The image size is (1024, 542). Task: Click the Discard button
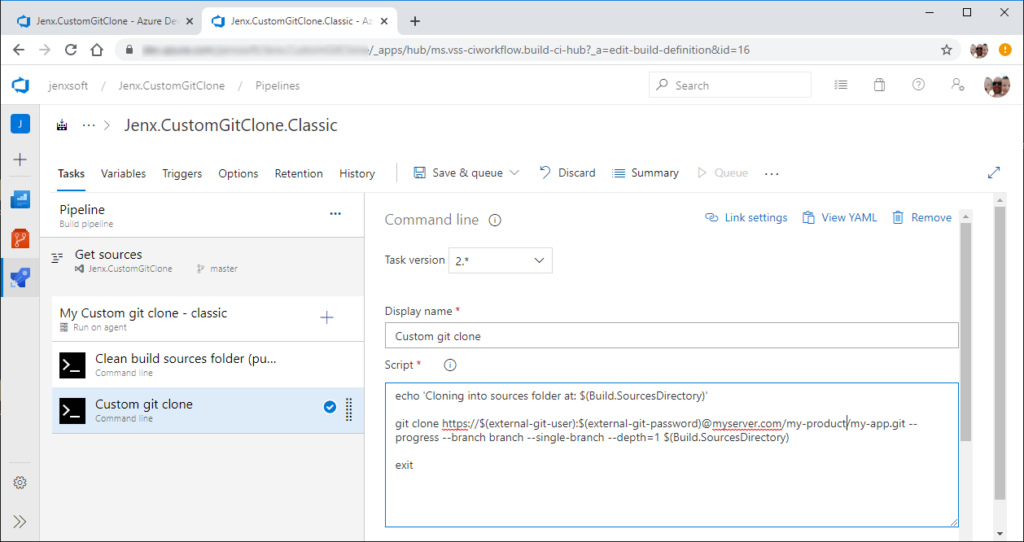click(x=568, y=173)
